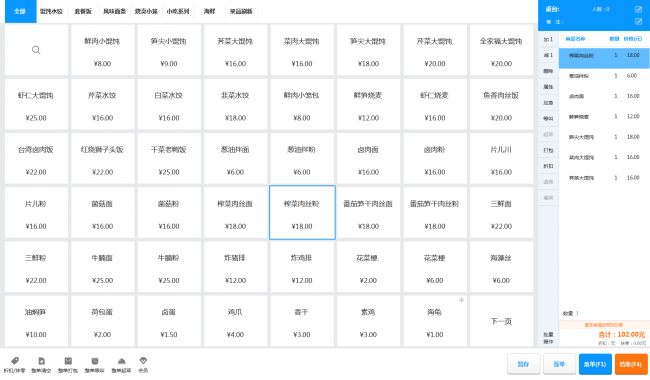Switch to the 套餐饭 category tab
The height and width of the screenshot is (380, 650).
[83, 12]
